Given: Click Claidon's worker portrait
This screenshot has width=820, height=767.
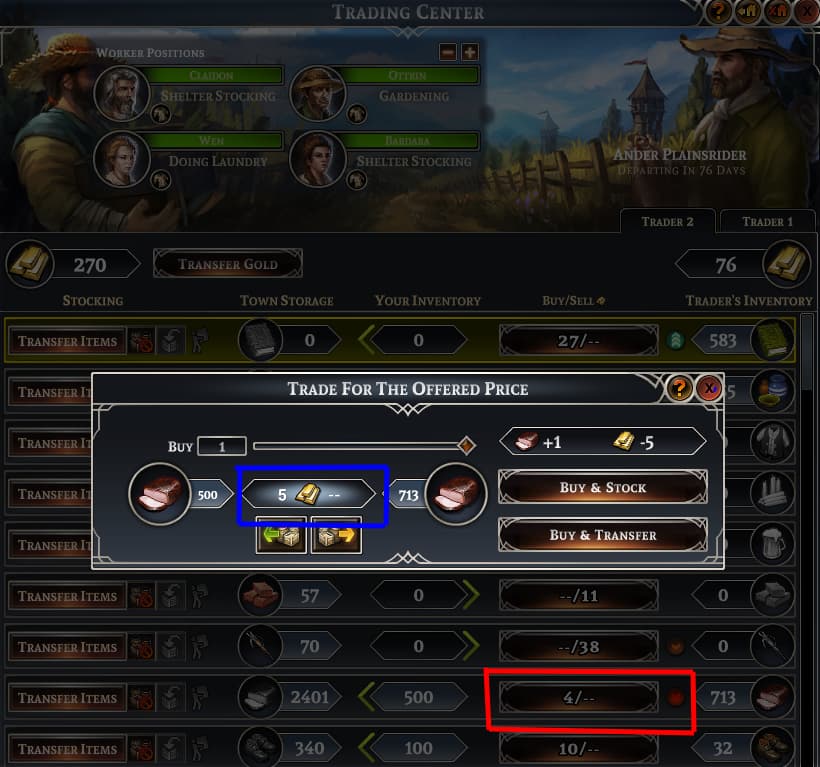Looking at the screenshot, I should pos(122,94).
